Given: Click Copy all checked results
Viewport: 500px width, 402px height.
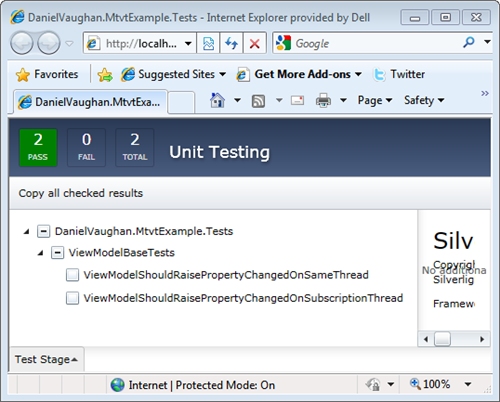Looking at the screenshot, I should point(81,193).
